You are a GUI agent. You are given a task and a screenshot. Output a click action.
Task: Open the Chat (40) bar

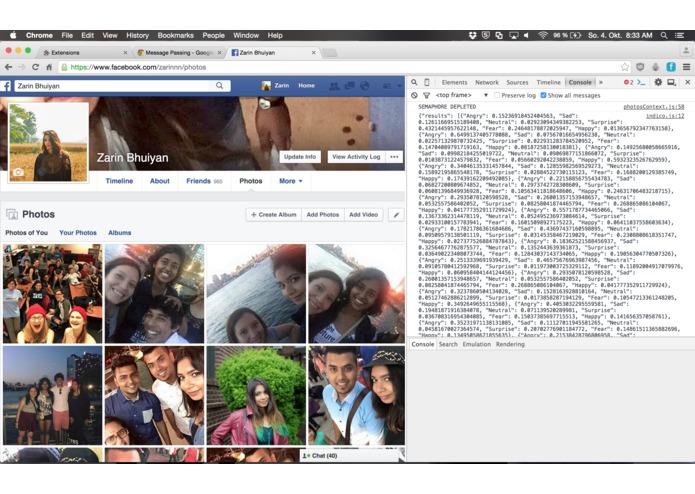[x=350, y=455]
